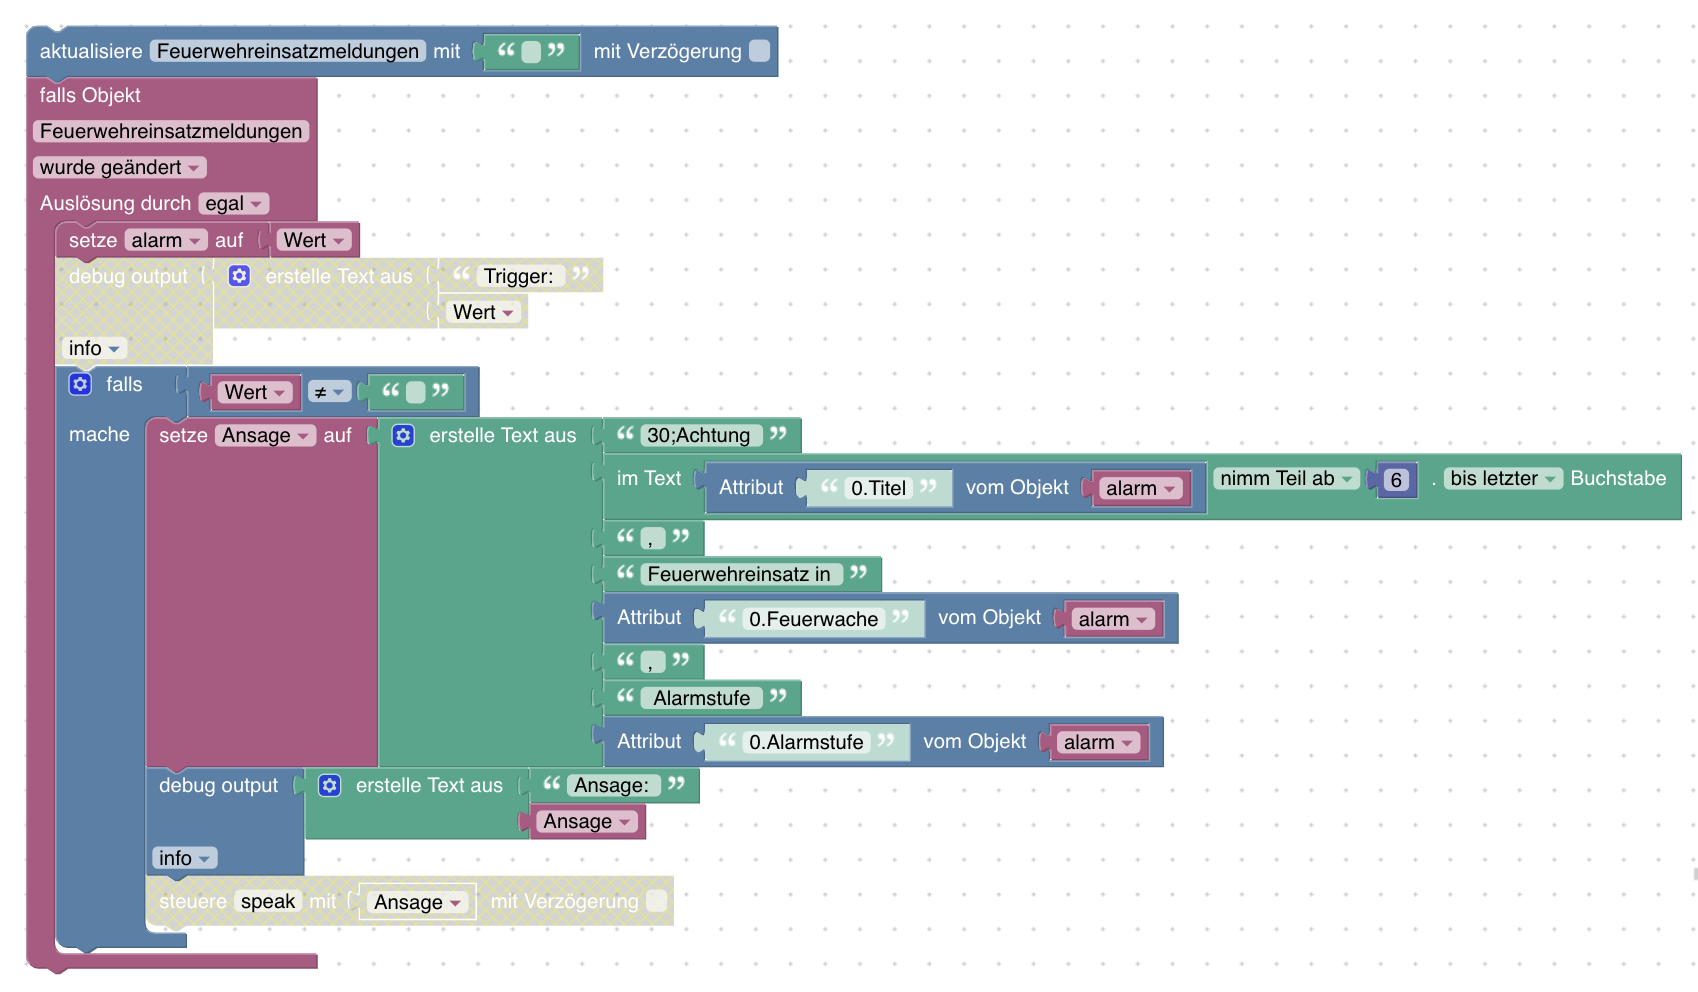Open alarm dropdown next to 0.Titel

pos(1140,488)
